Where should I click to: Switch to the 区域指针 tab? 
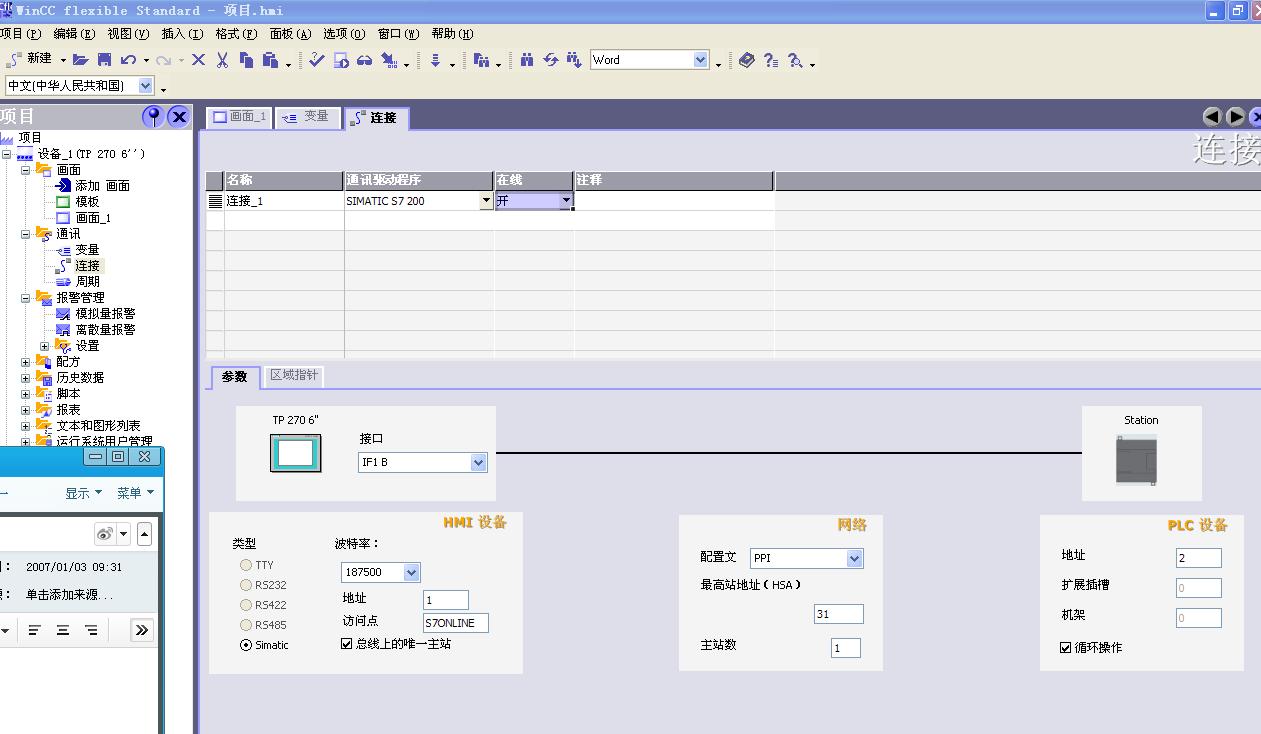point(293,376)
